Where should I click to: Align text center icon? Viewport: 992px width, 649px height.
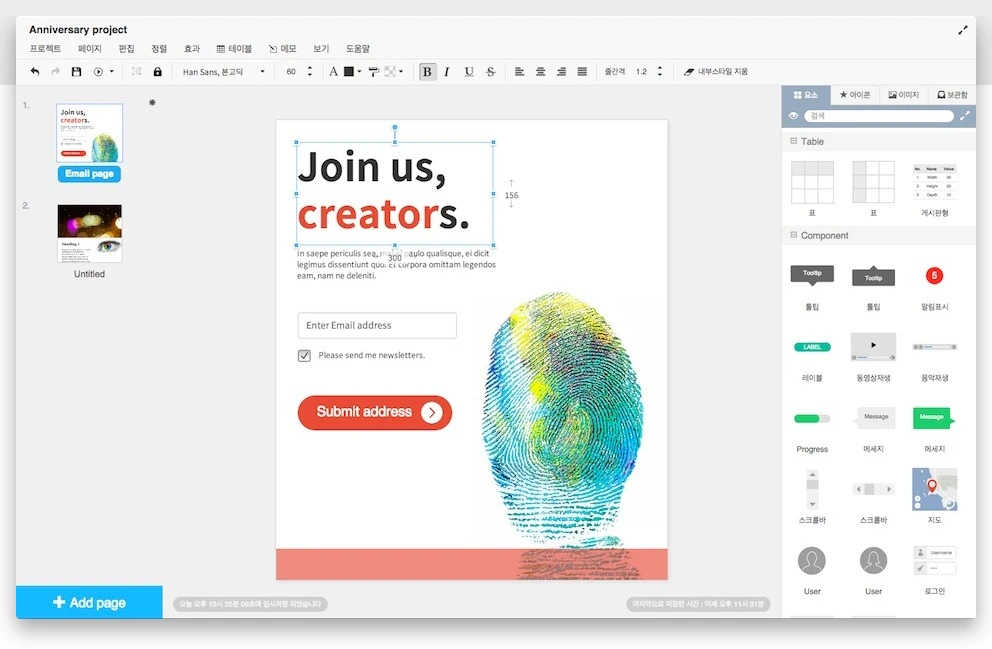coord(540,71)
